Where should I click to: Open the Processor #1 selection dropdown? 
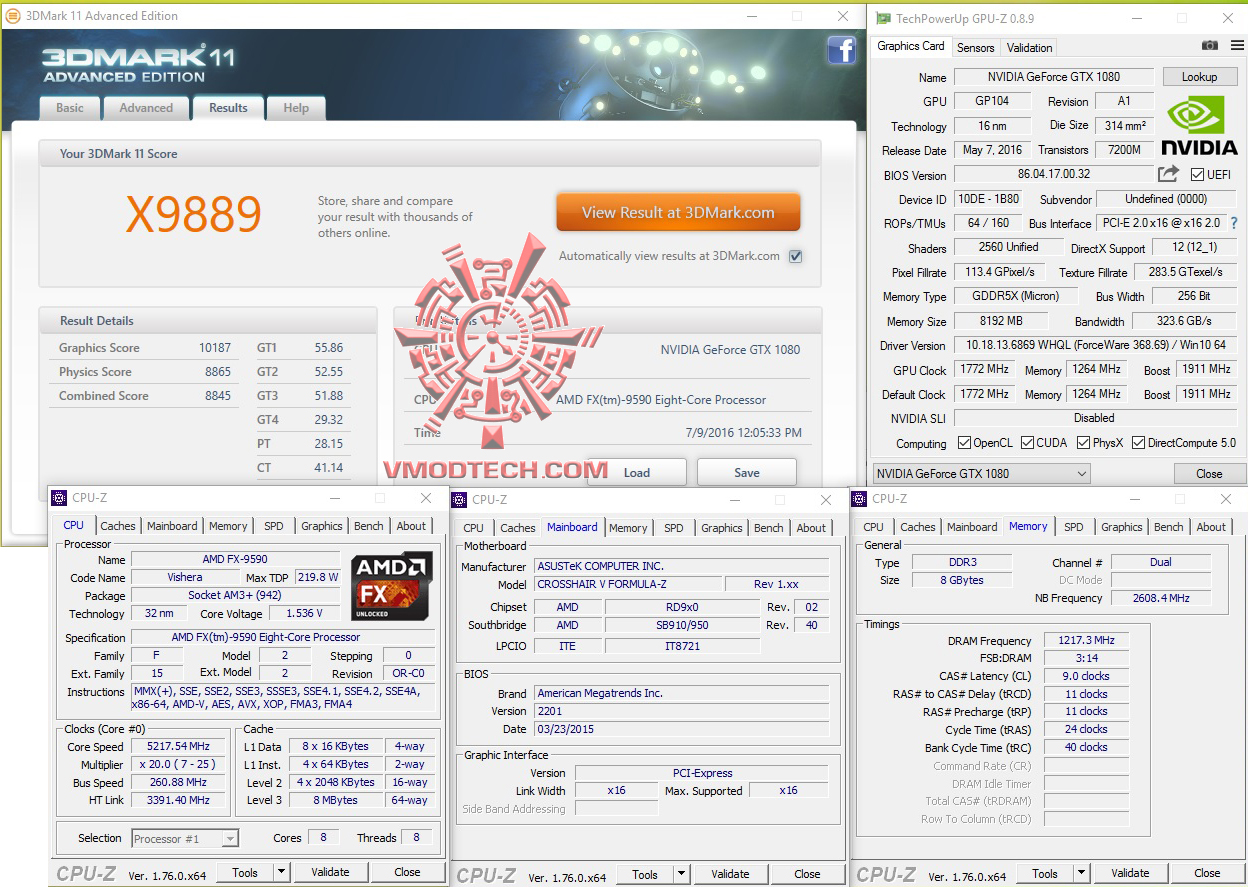click(x=185, y=838)
